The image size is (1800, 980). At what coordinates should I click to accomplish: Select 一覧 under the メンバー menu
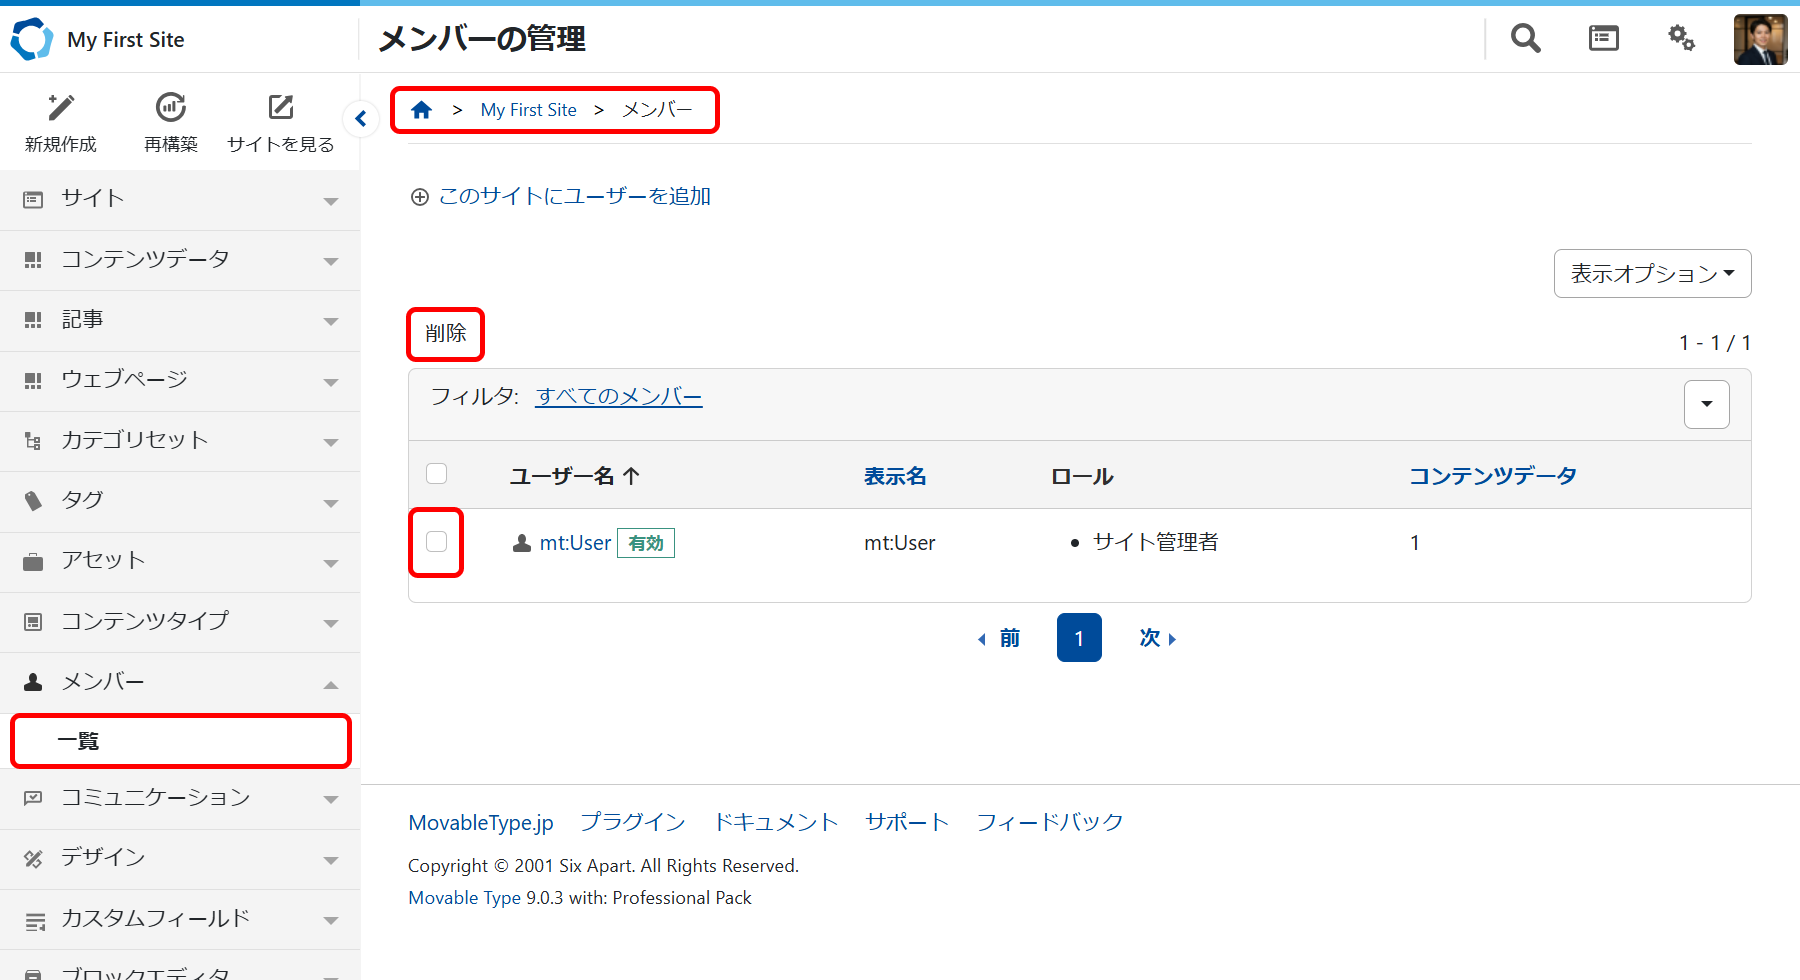180,741
